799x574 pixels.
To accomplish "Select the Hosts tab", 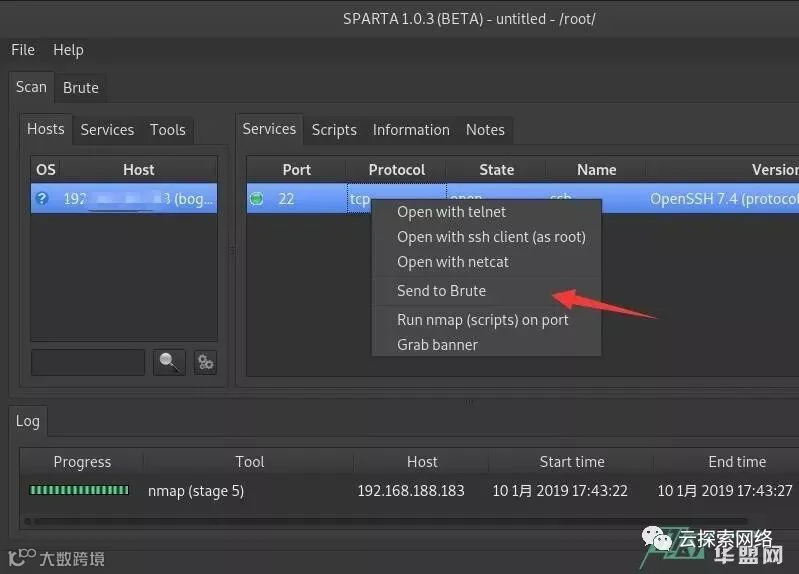I will pos(46,129).
